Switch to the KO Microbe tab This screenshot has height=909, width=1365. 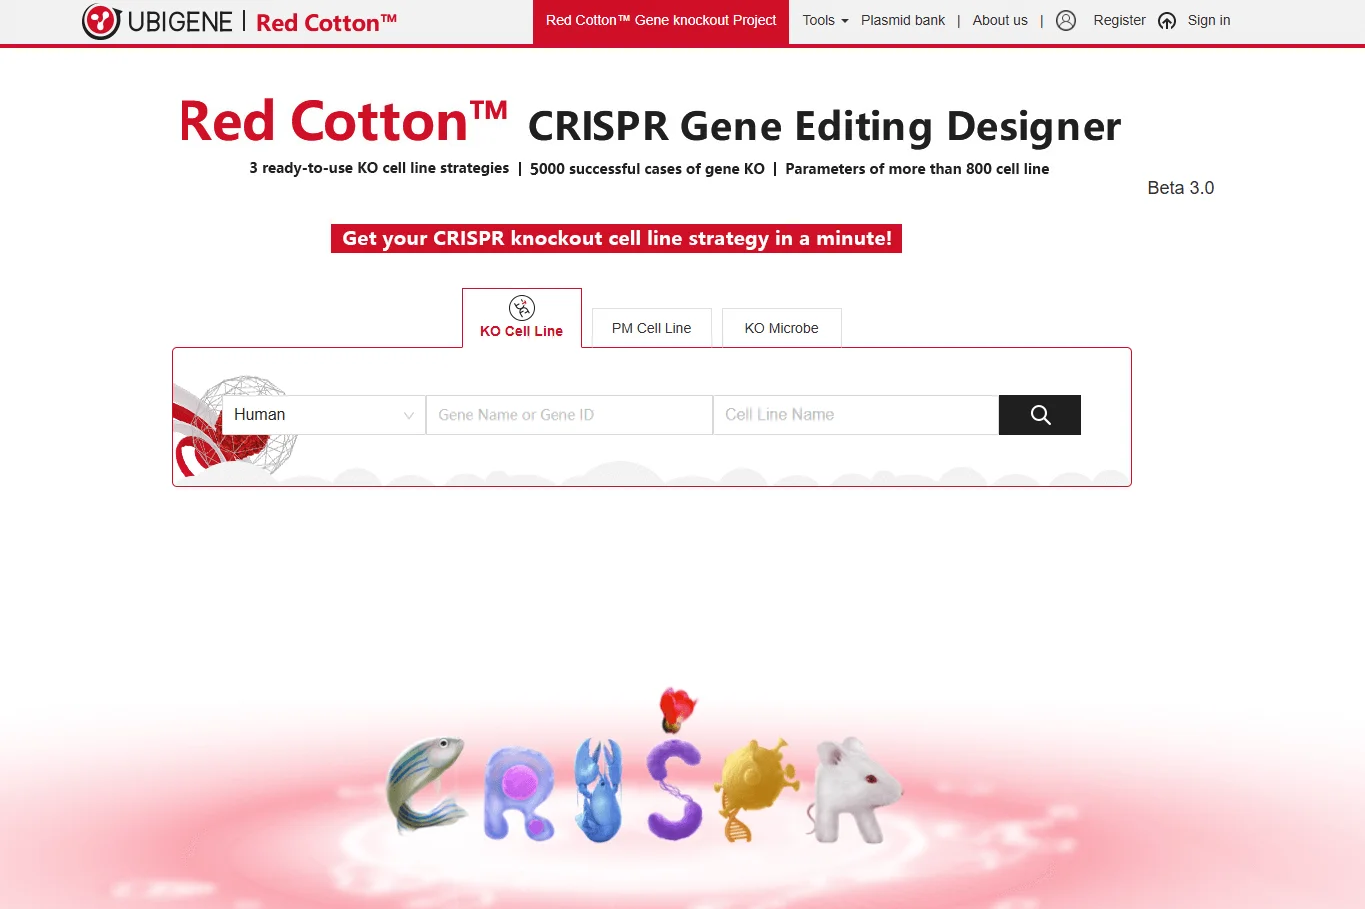781,328
